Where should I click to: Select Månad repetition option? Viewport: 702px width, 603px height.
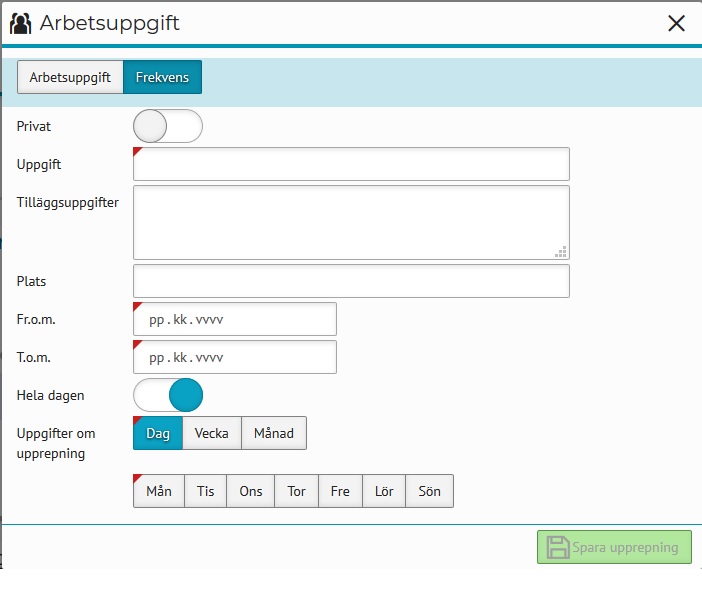[x=274, y=433]
